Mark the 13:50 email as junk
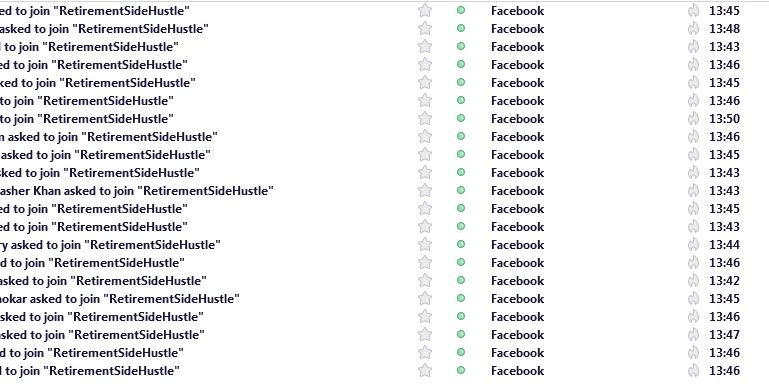769x387 pixels. click(693, 118)
